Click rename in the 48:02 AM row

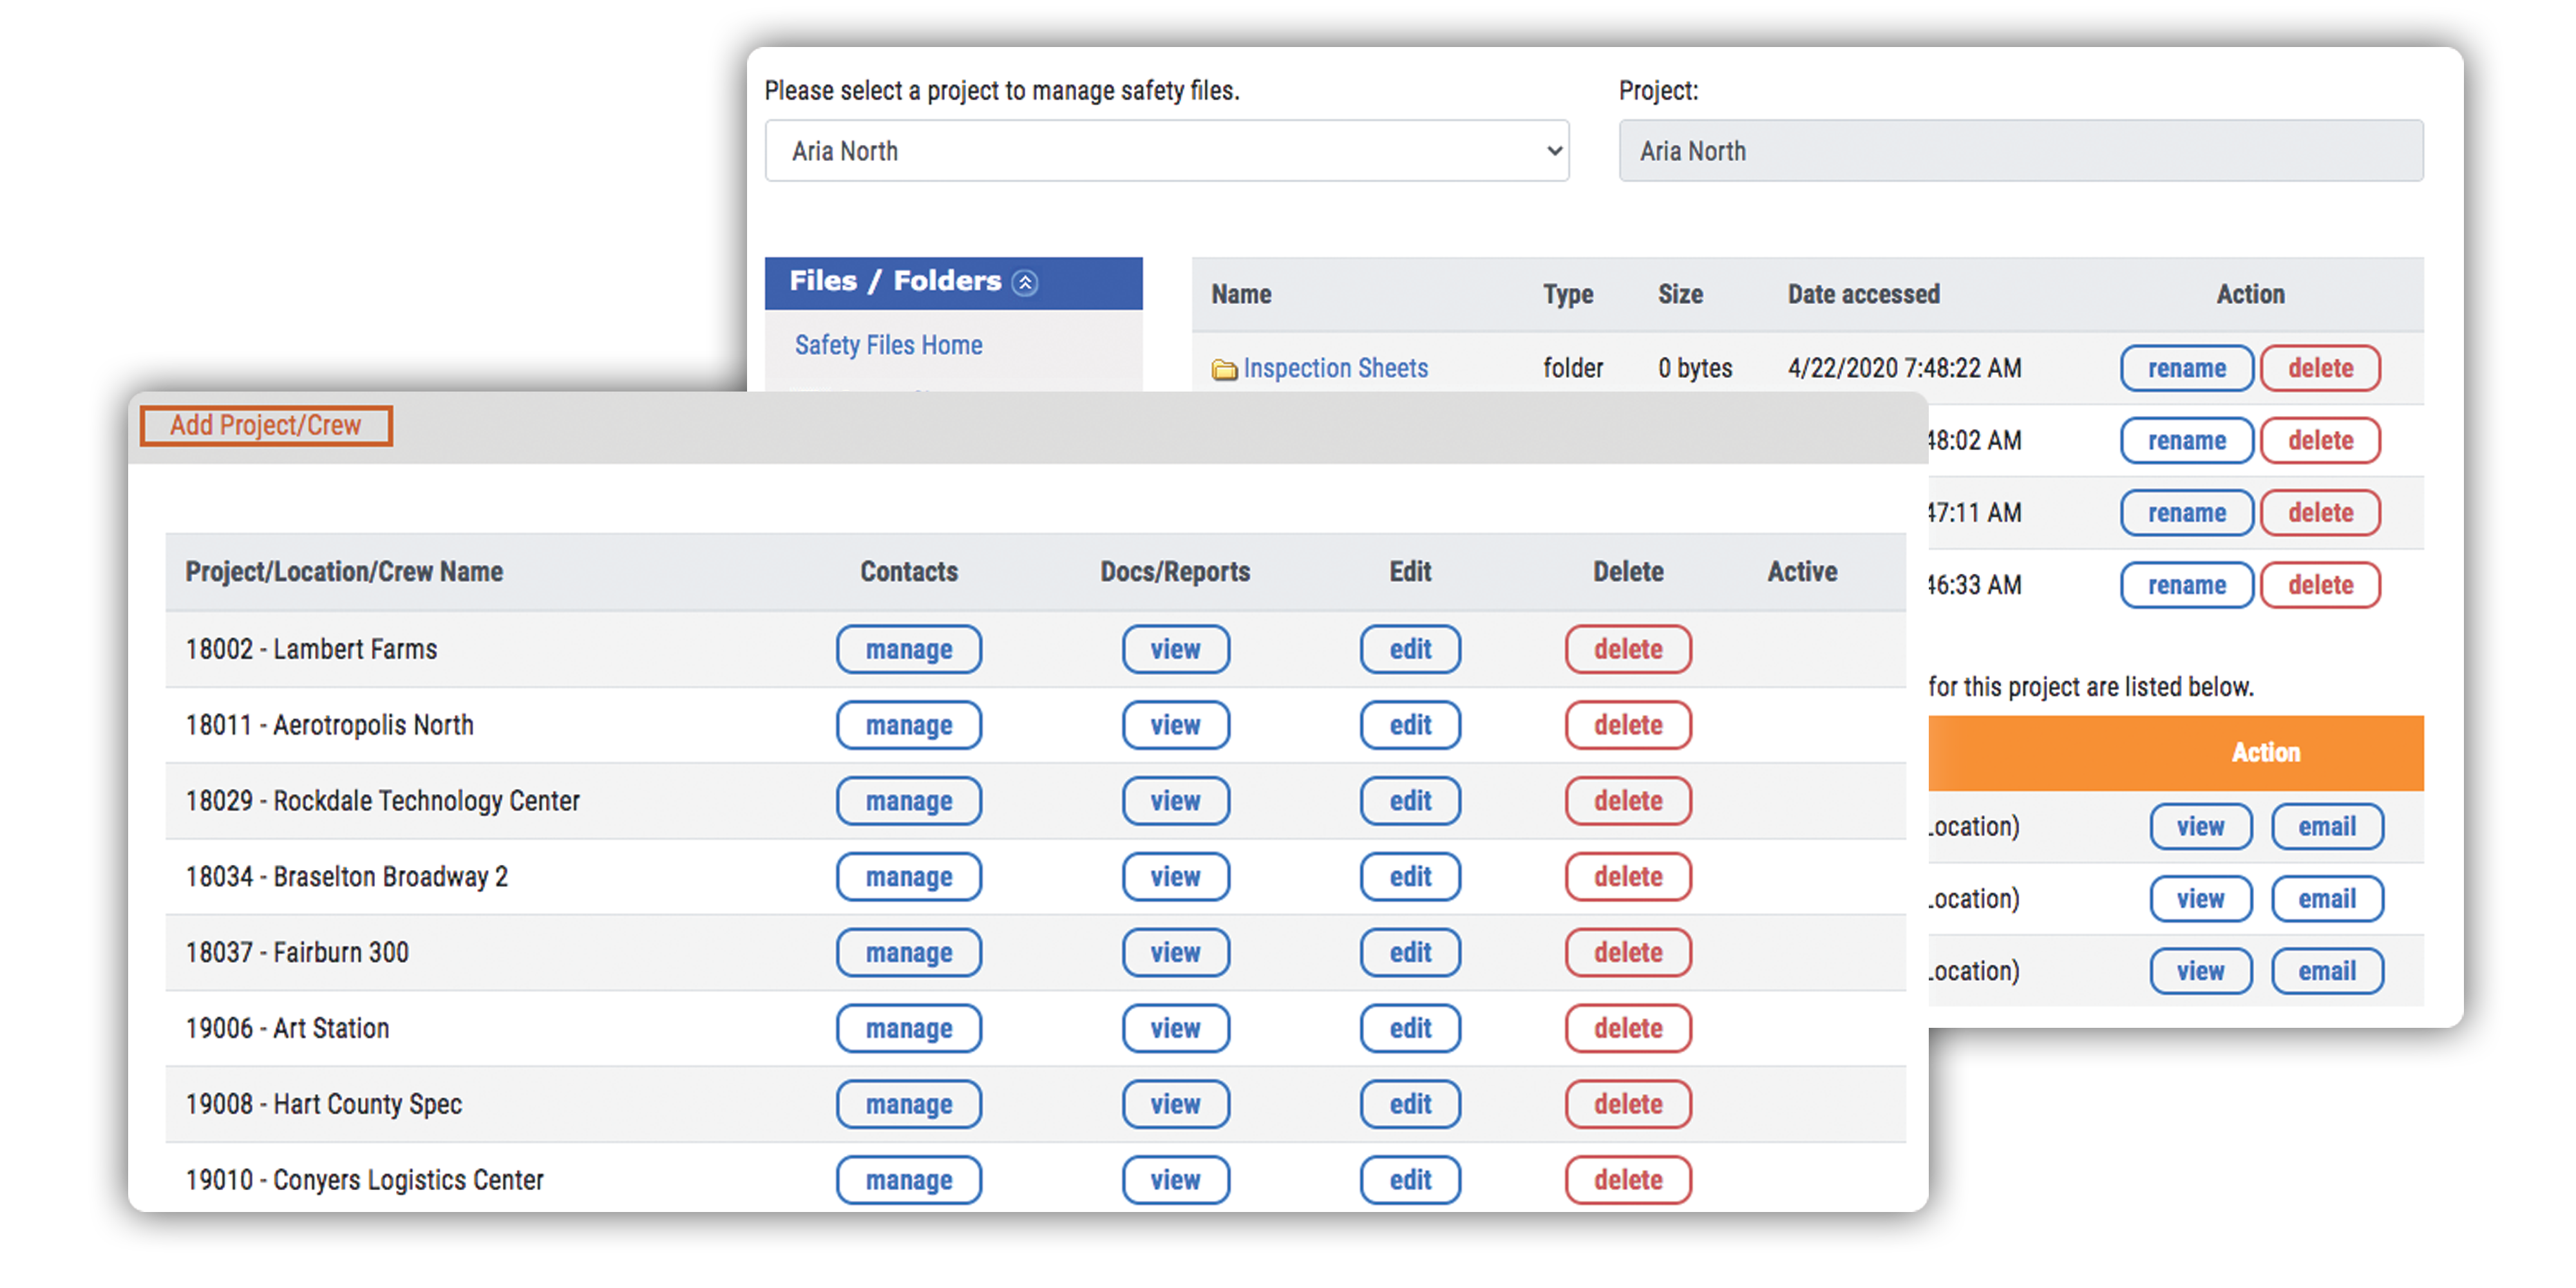tap(2187, 440)
